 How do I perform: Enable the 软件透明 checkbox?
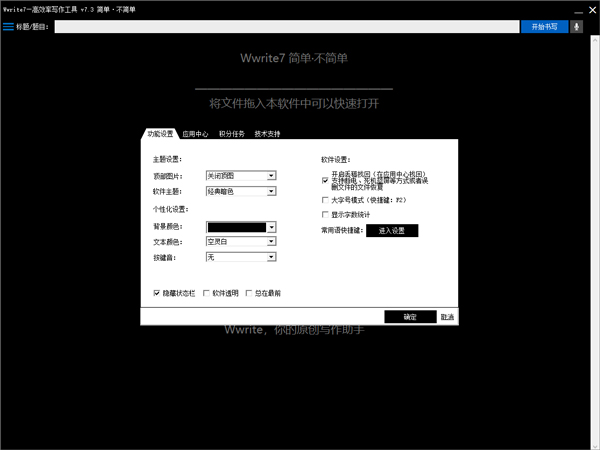(206, 293)
